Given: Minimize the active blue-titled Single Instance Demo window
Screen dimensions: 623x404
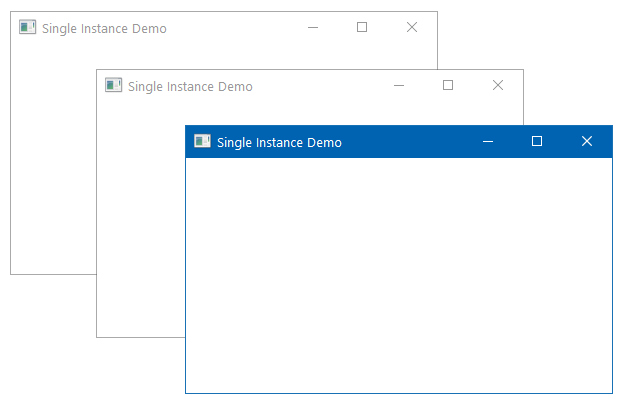Looking at the screenshot, I should point(488,141).
